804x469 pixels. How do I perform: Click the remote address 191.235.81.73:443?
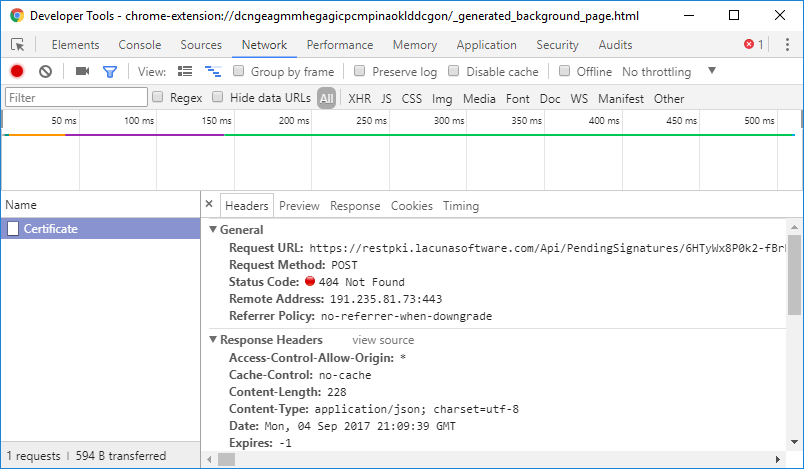[x=386, y=299]
